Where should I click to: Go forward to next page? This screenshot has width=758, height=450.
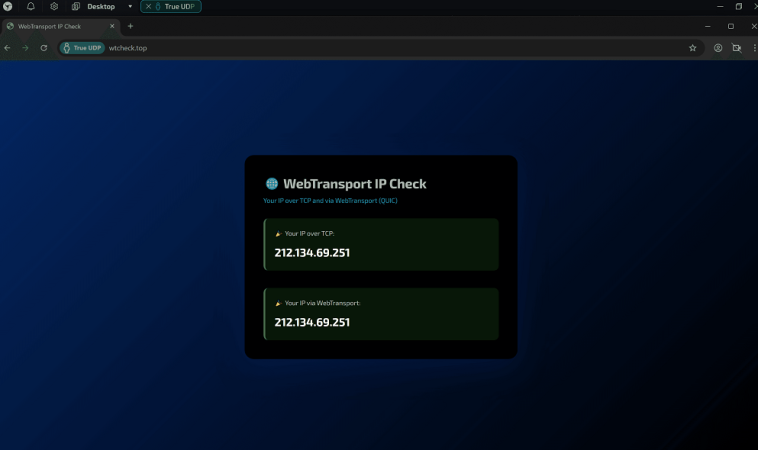coord(25,47)
